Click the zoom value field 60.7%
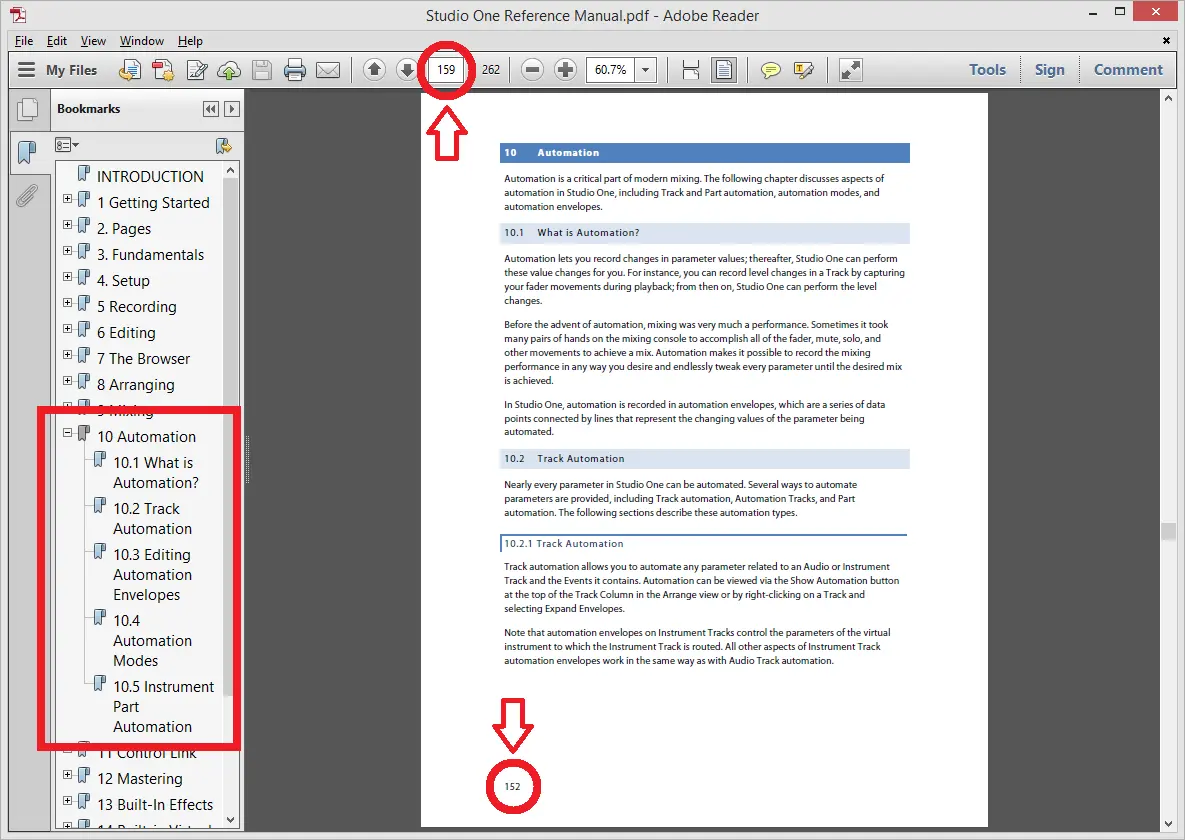 click(611, 70)
